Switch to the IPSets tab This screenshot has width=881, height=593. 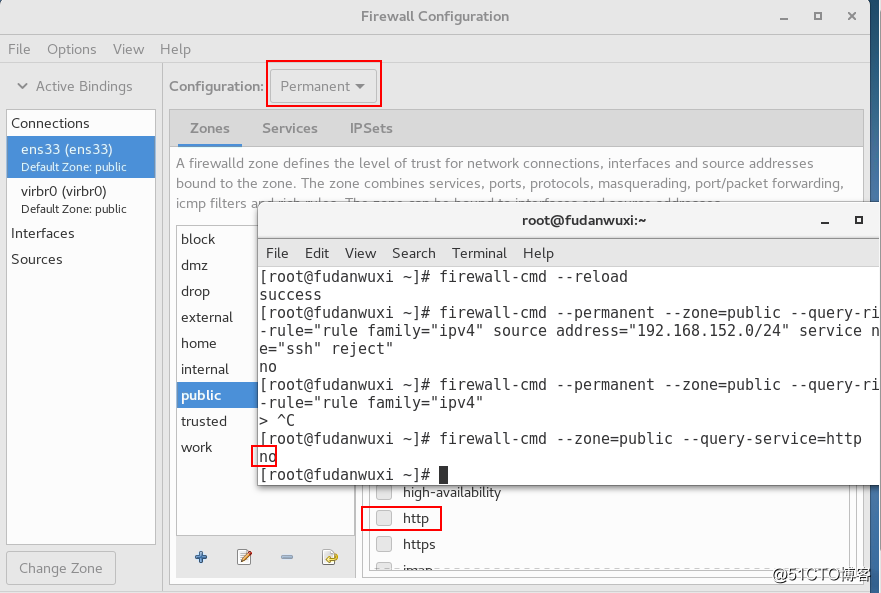tap(371, 128)
